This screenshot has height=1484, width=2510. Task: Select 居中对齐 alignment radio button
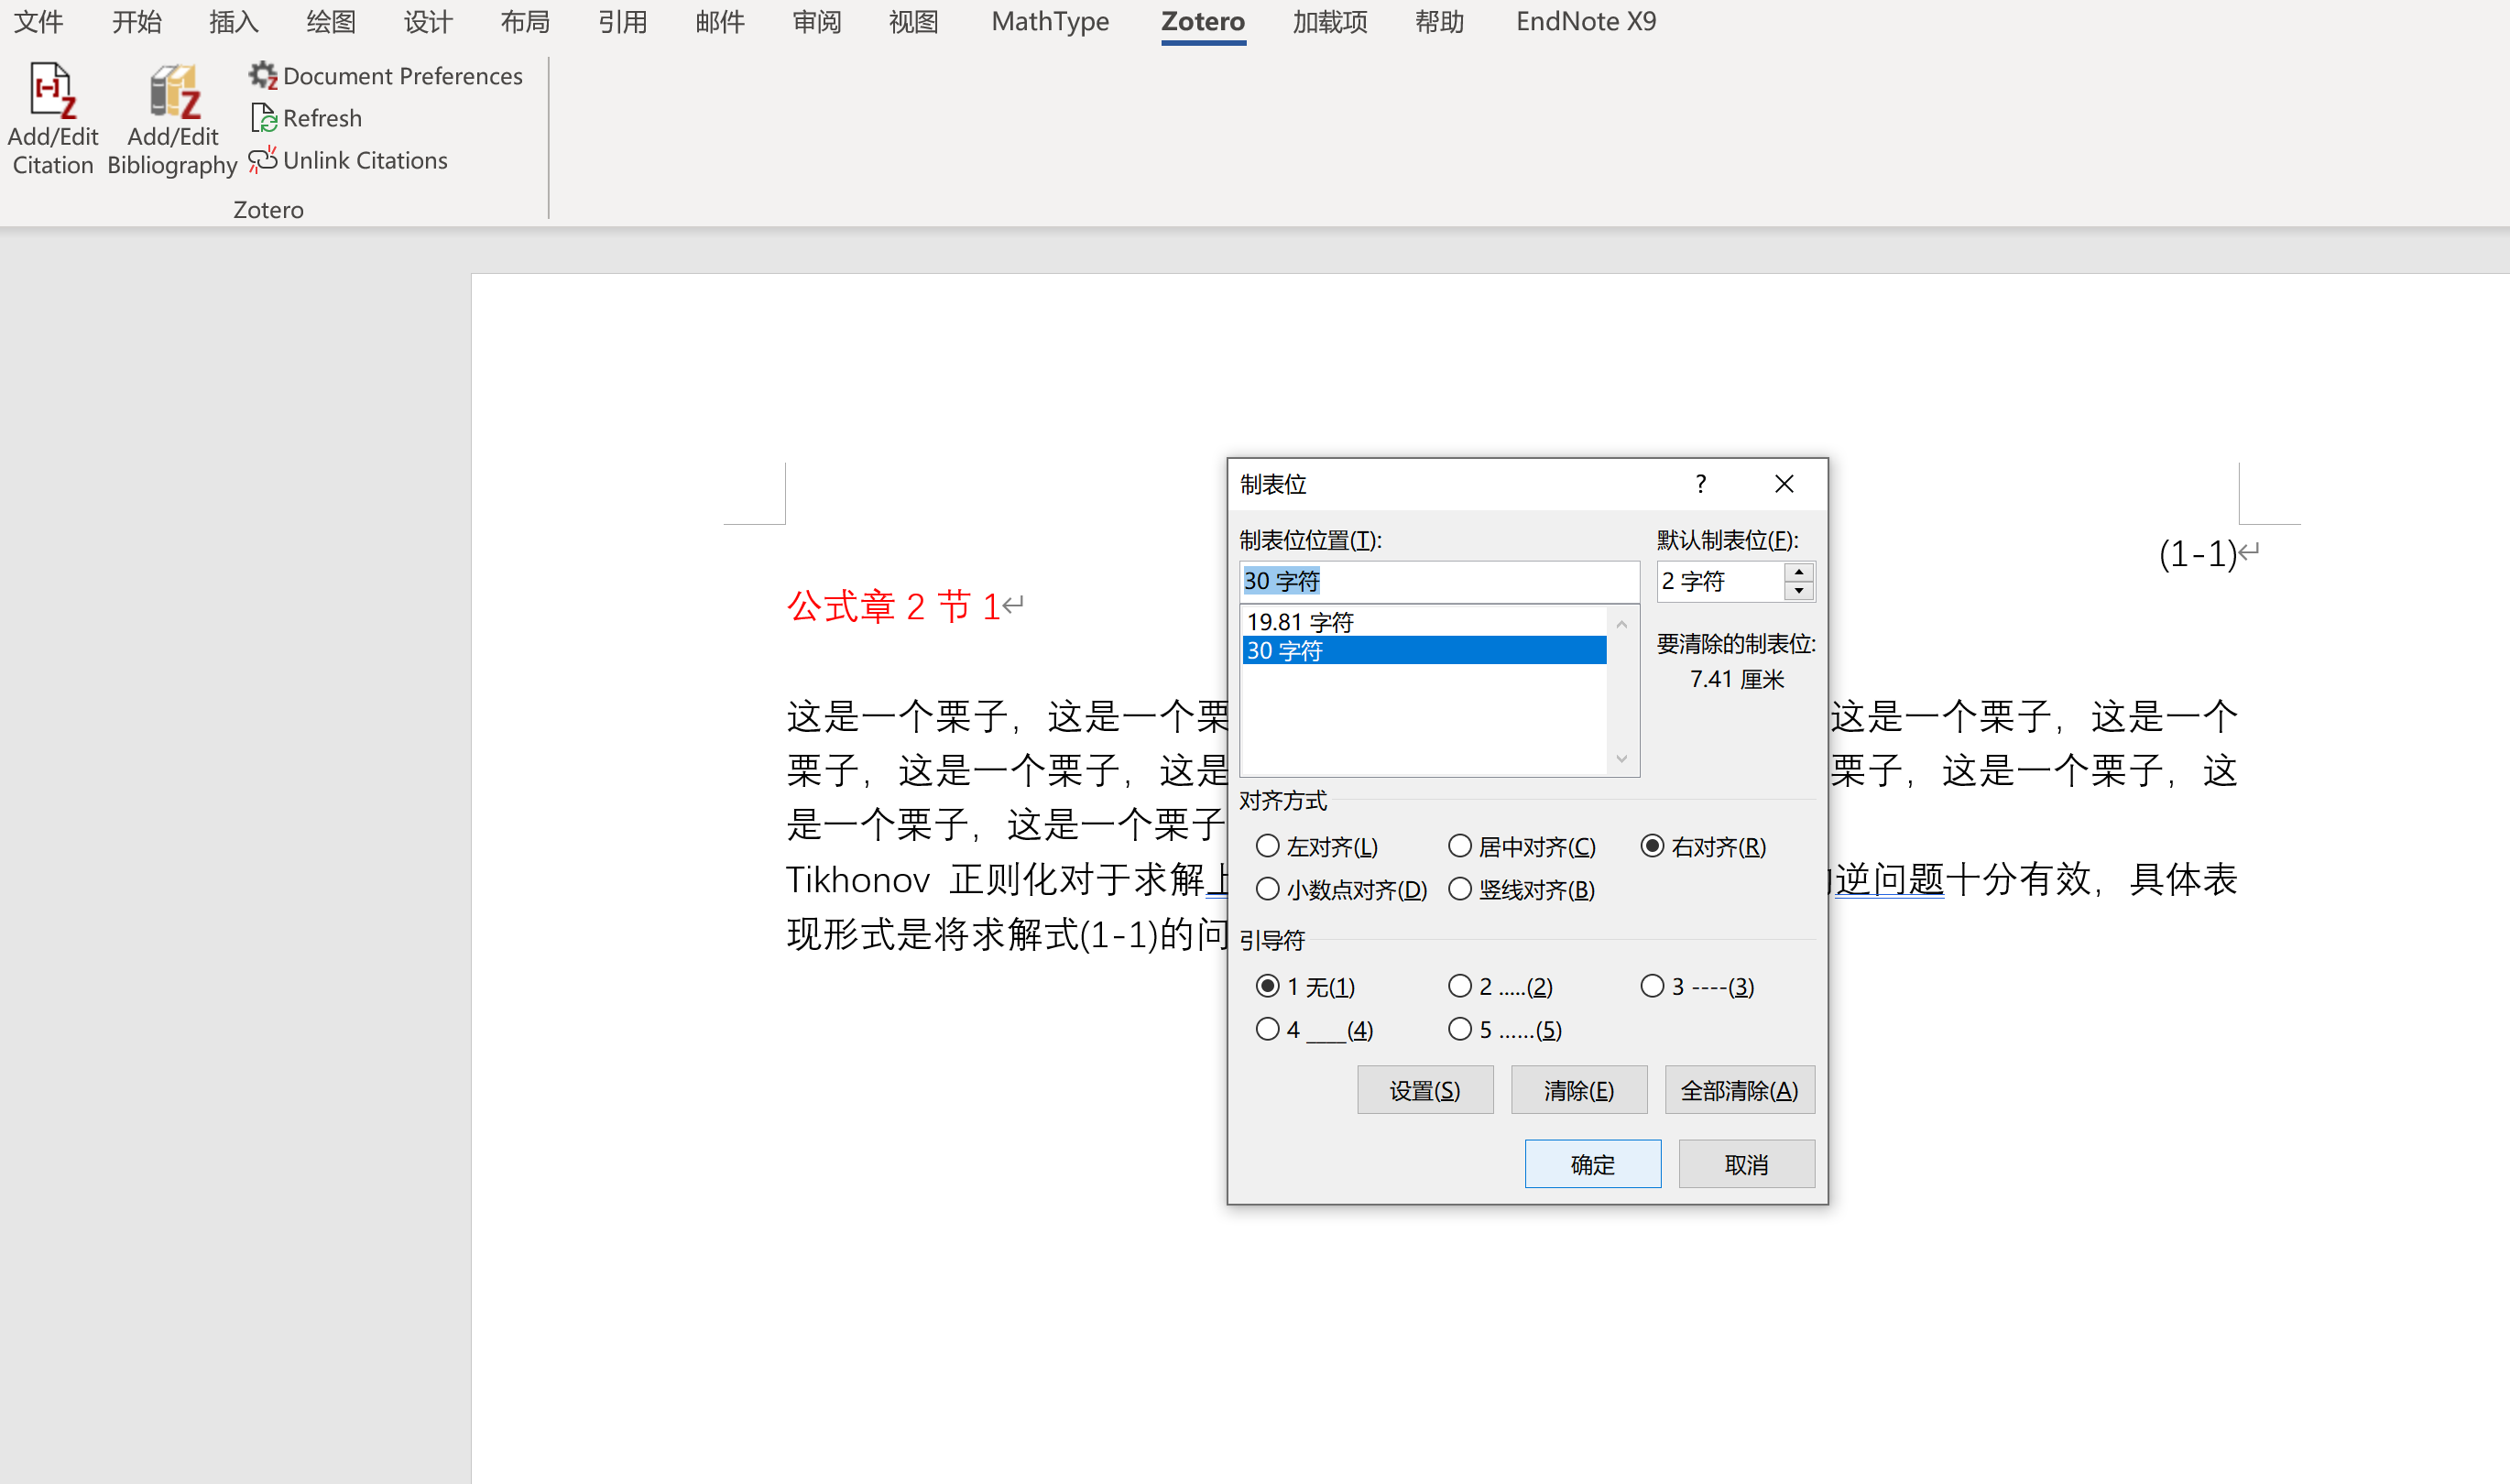(x=1460, y=846)
